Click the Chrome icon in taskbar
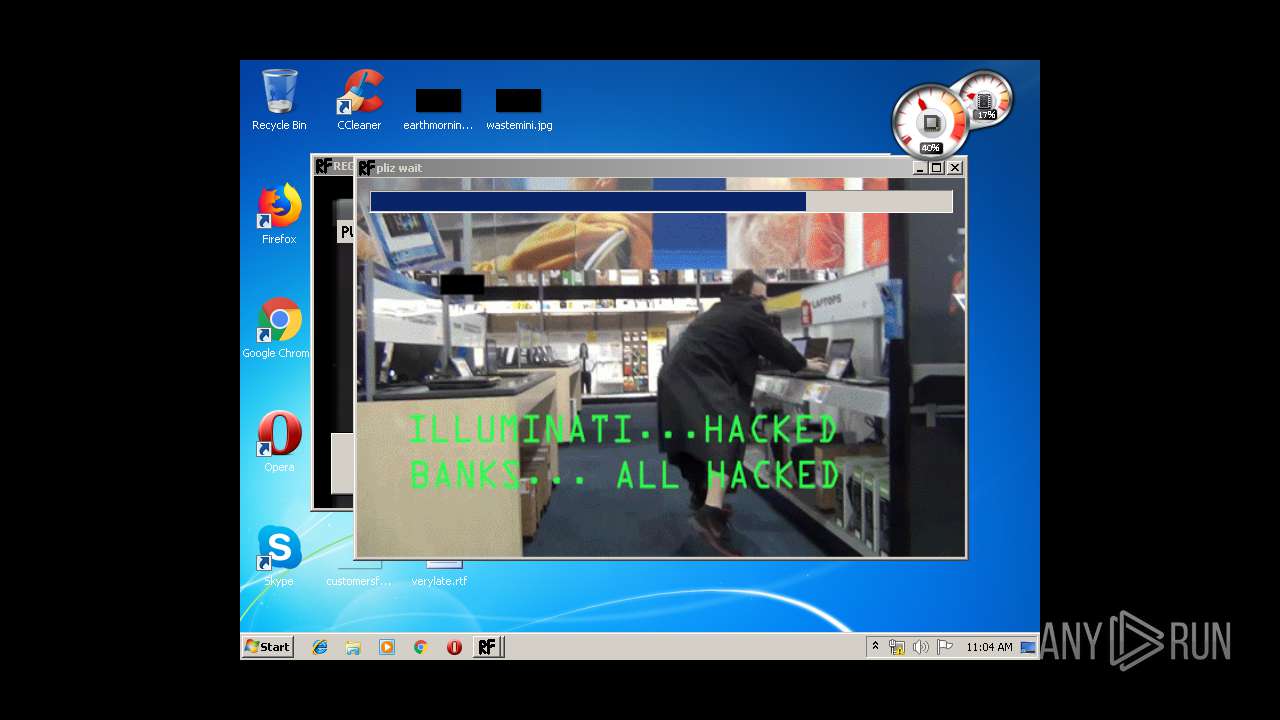1280x720 pixels. pyautogui.click(x=420, y=647)
